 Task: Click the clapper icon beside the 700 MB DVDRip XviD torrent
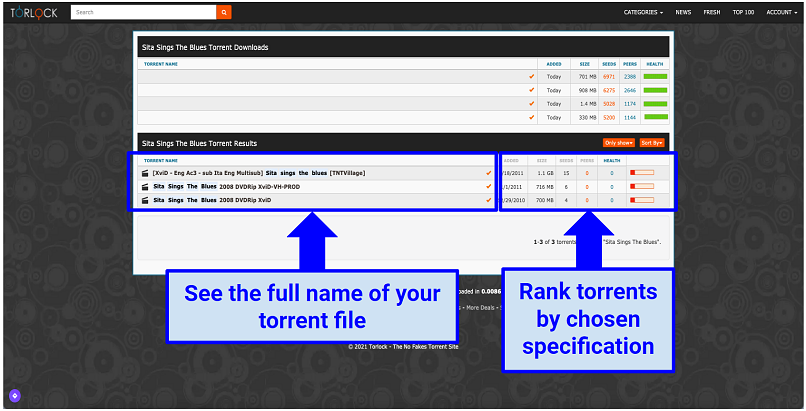[x=145, y=200]
